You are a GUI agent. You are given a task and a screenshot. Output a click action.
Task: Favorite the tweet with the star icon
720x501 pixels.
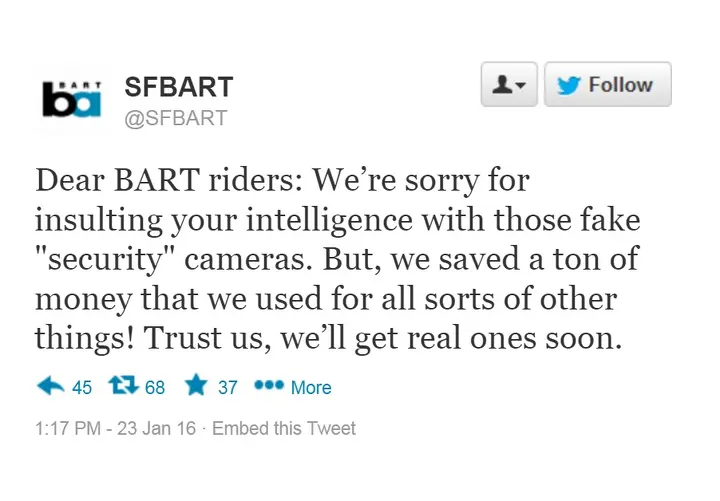(x=196, y=385)
